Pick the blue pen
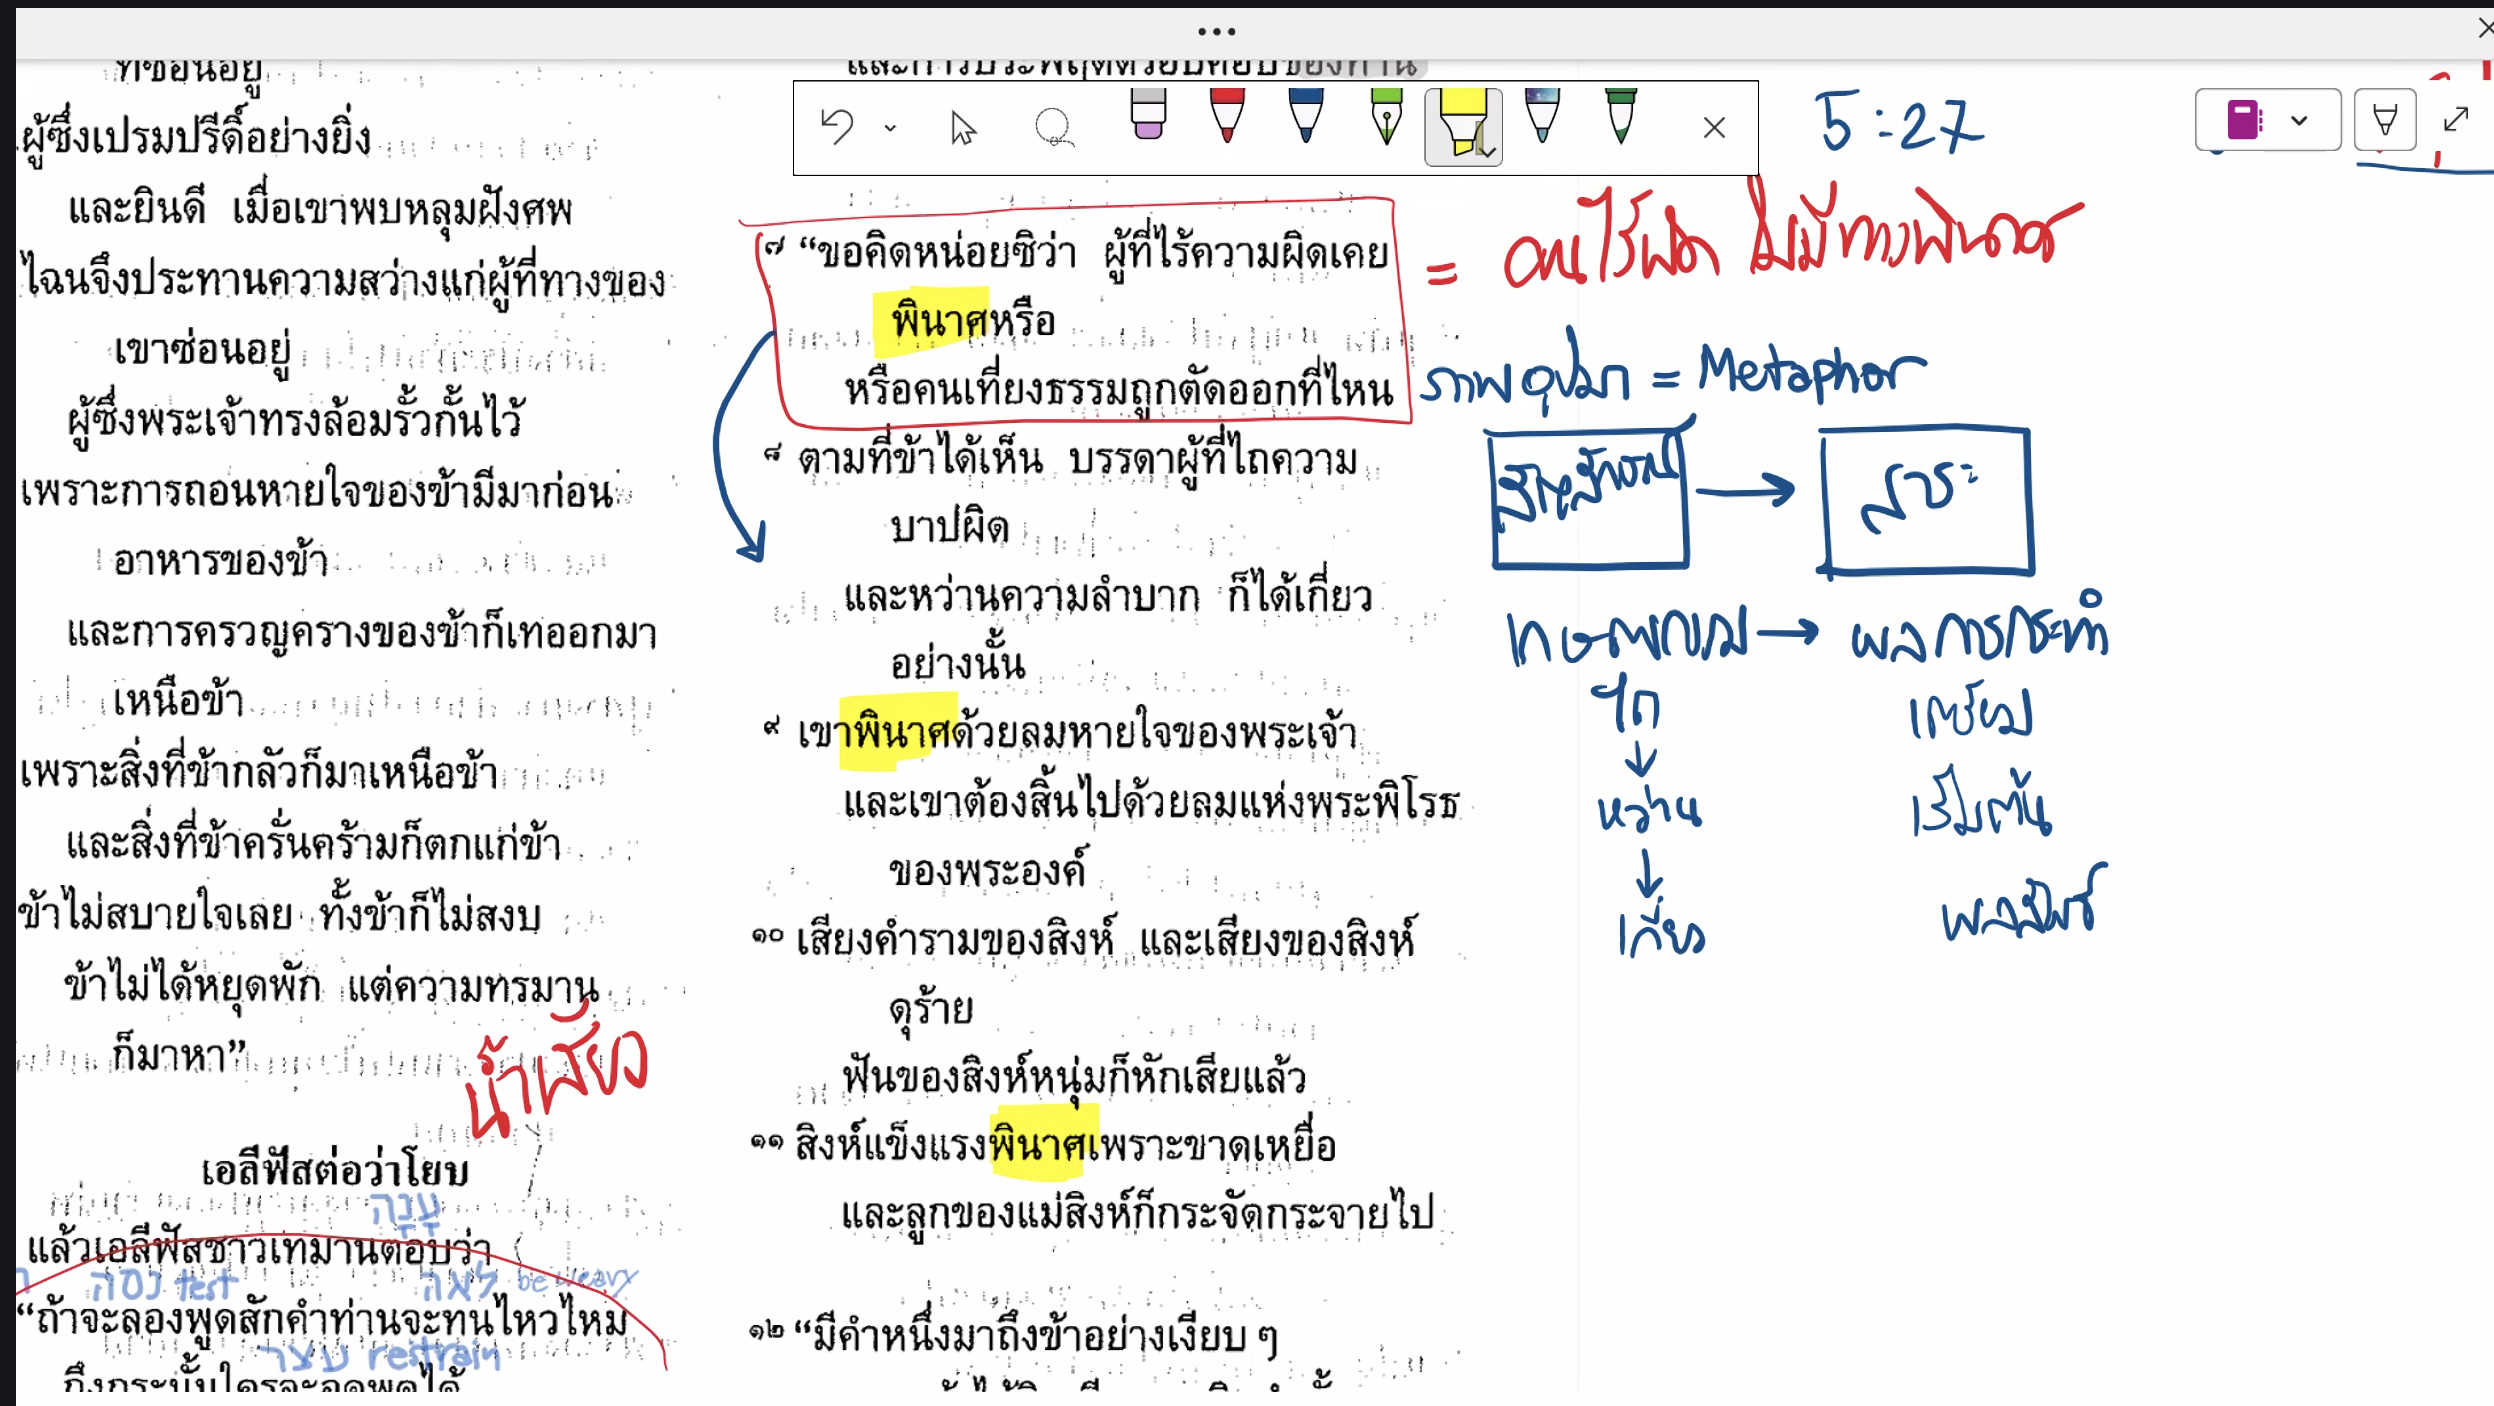 [x=1306, y=115]
